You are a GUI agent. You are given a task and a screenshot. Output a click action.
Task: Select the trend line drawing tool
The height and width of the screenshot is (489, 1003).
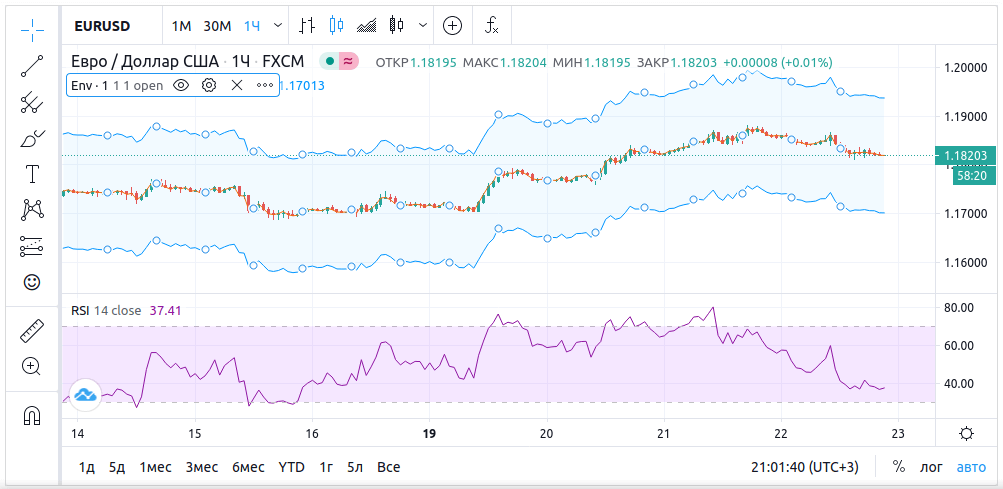click(32, 66)
